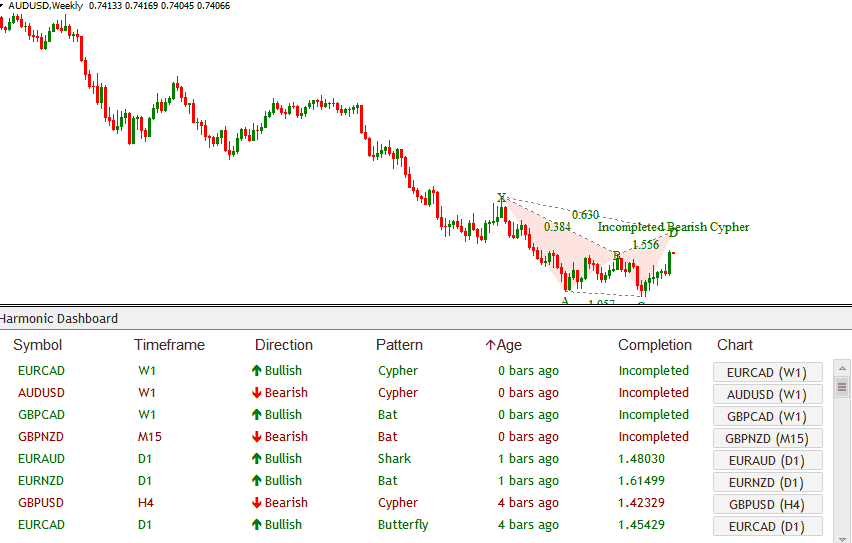Click the bearish arrow icon in the GBPUSD row

pyautogui.click(x=256, y=503)
